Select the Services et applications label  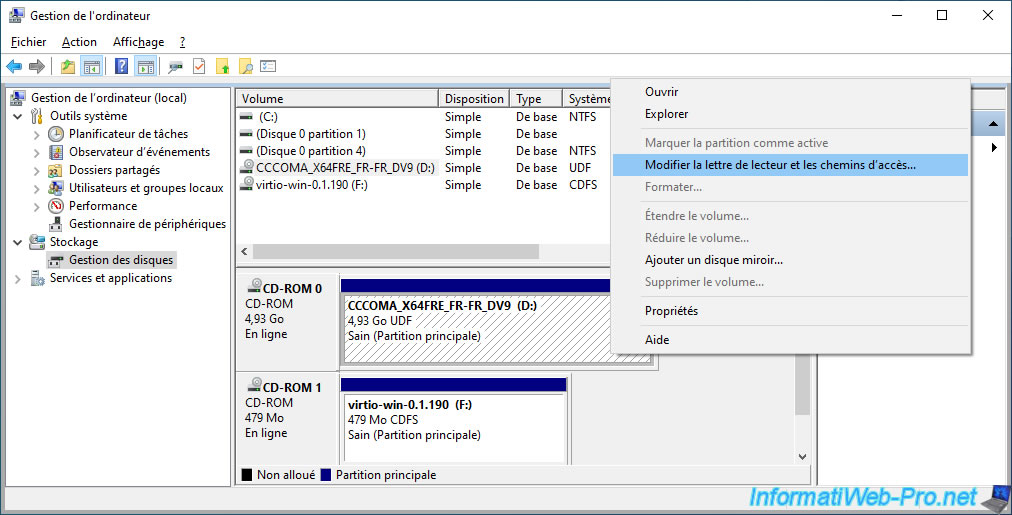pos(111,278)
